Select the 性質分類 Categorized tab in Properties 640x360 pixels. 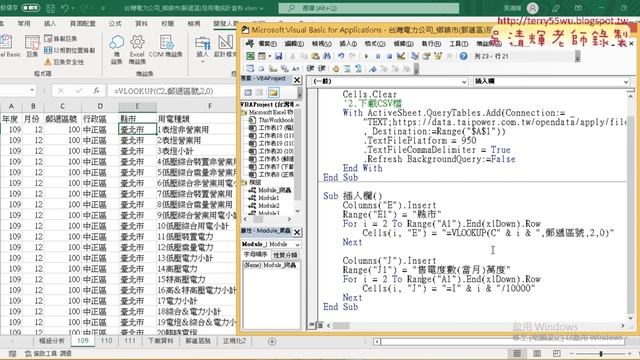(x=285, y=255)
